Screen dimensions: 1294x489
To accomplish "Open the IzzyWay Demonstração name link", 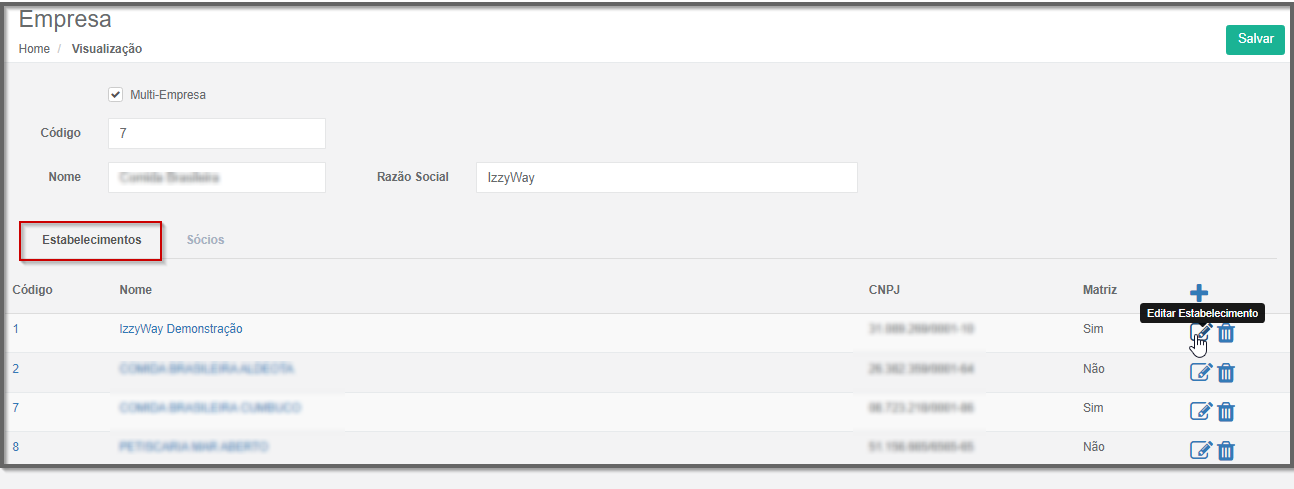I will click(181, 328).
